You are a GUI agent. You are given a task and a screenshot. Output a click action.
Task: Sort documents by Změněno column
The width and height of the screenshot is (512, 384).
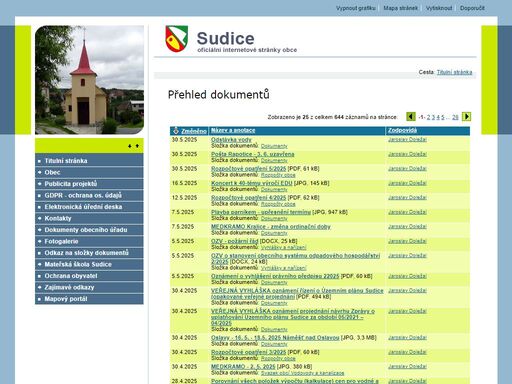pyautogui.click(x=194, y=131)
